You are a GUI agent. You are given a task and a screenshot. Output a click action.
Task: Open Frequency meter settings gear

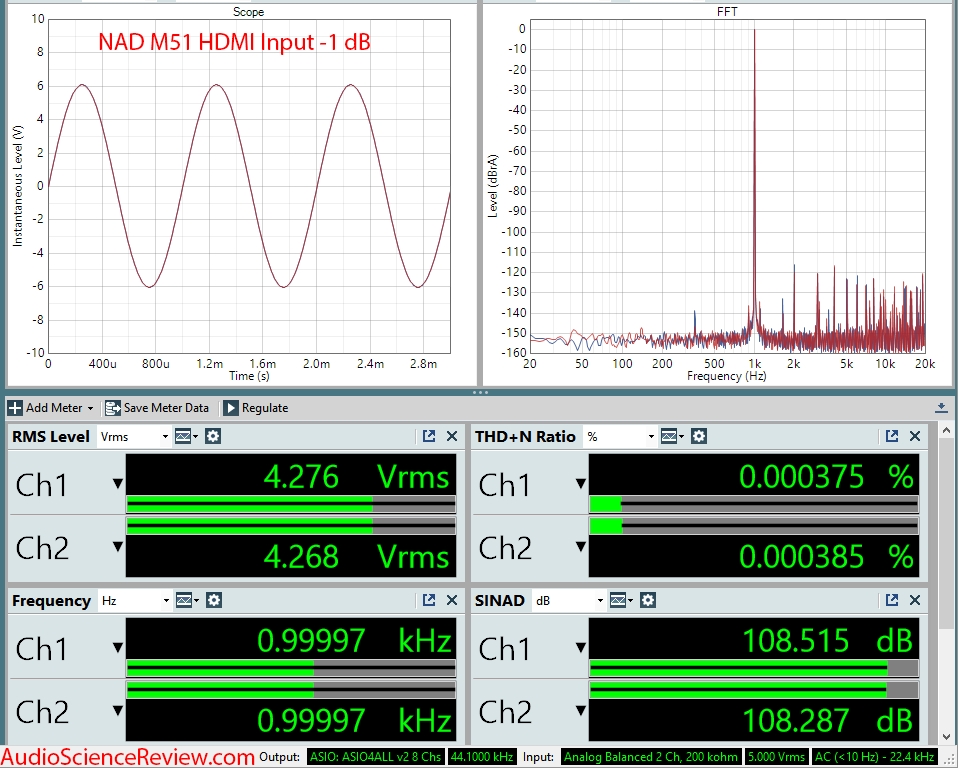[213, 601]
